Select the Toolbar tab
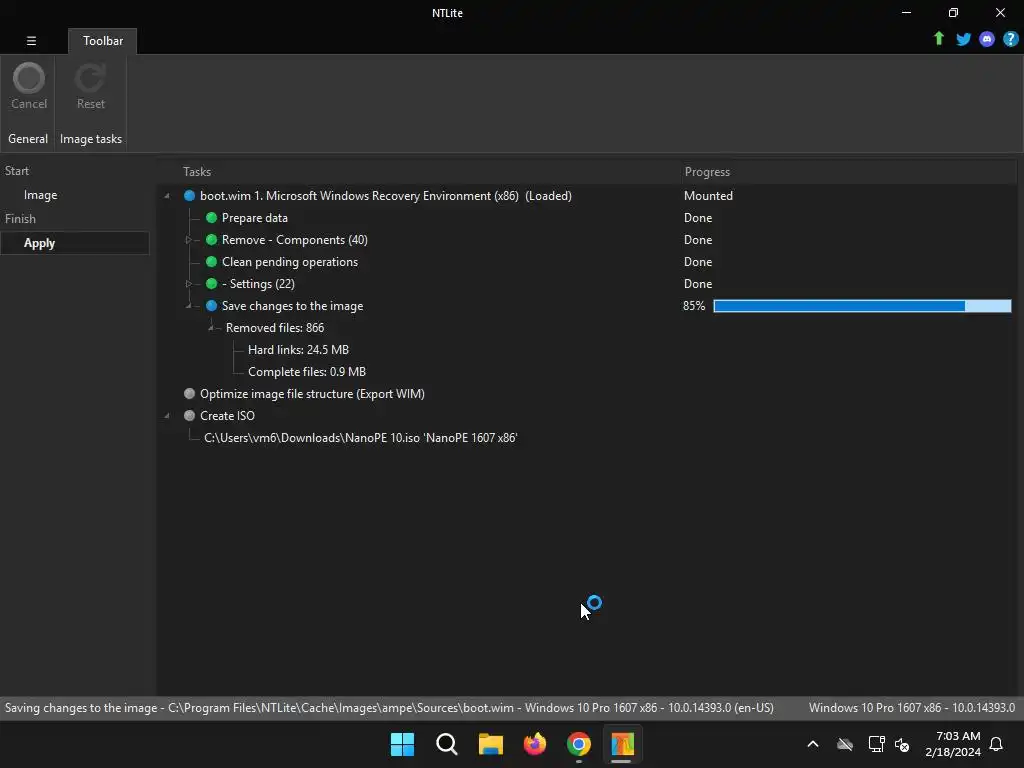 coord(103,40)
